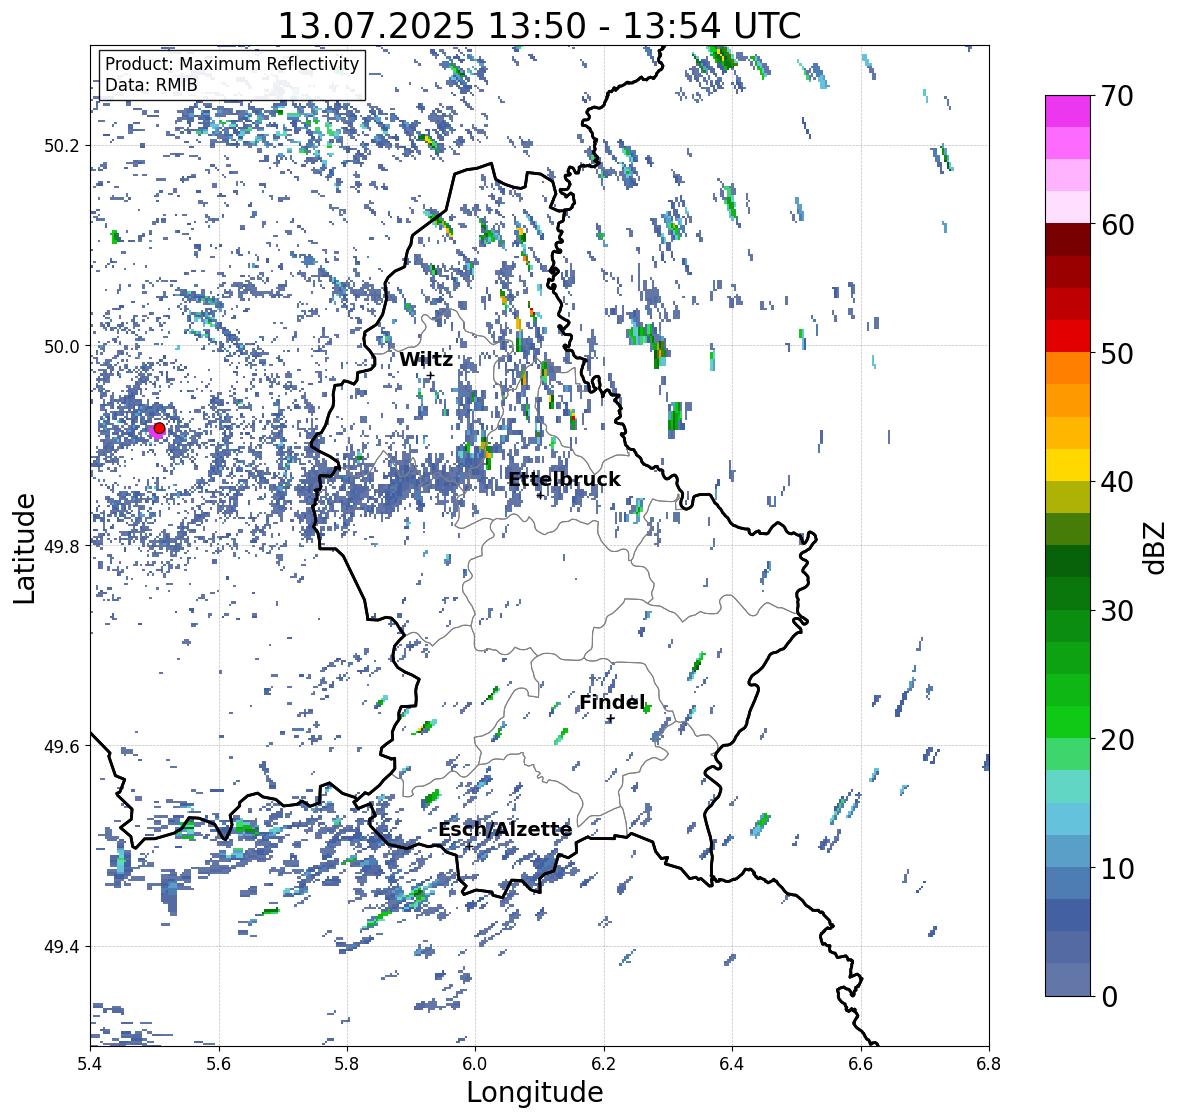
Task: Click the 40 tick on colorbar
Action: (1117, 482)
